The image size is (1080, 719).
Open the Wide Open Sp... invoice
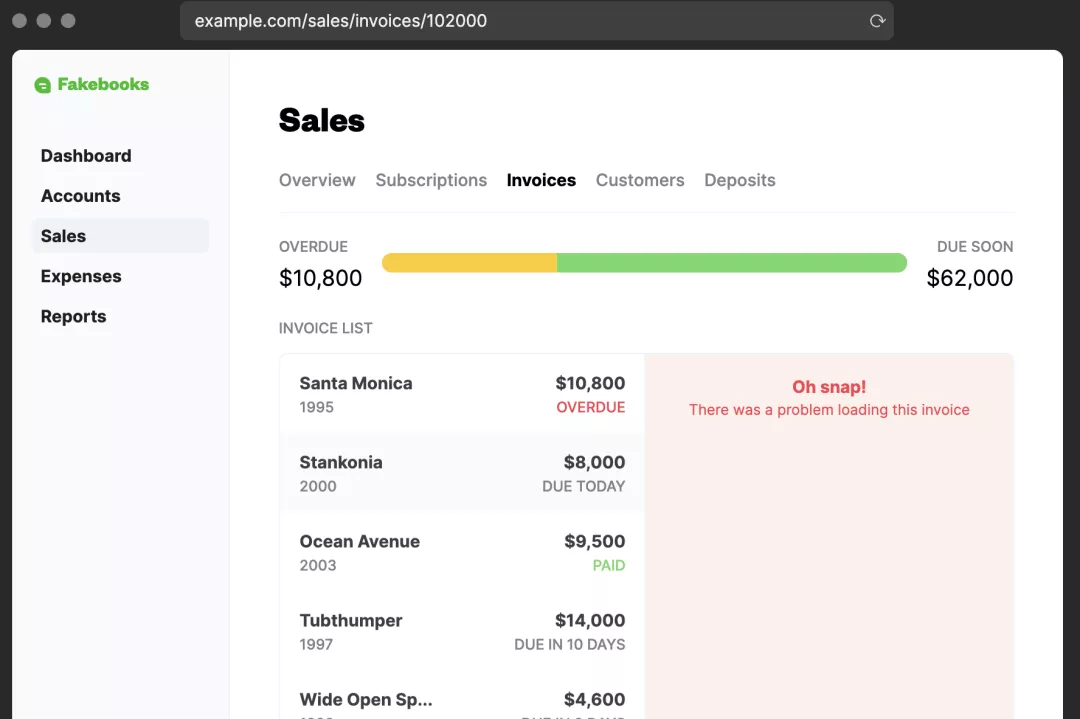pyautogui.click(x=462, y=697)
